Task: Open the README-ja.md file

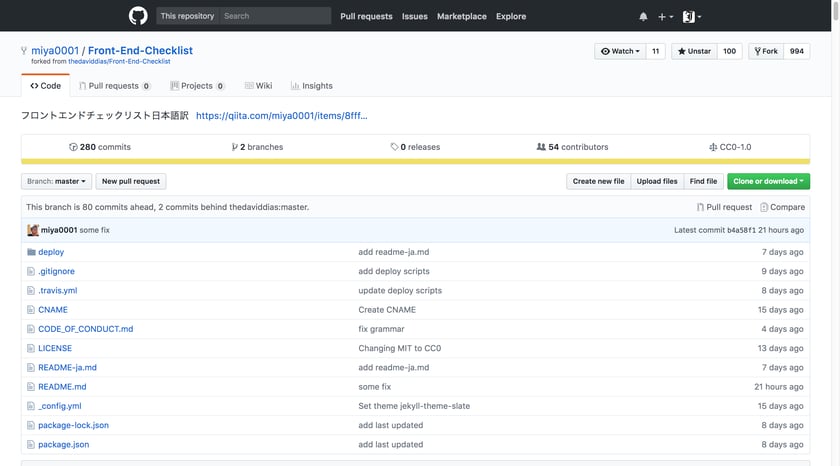Action: [x=68, y=367]
